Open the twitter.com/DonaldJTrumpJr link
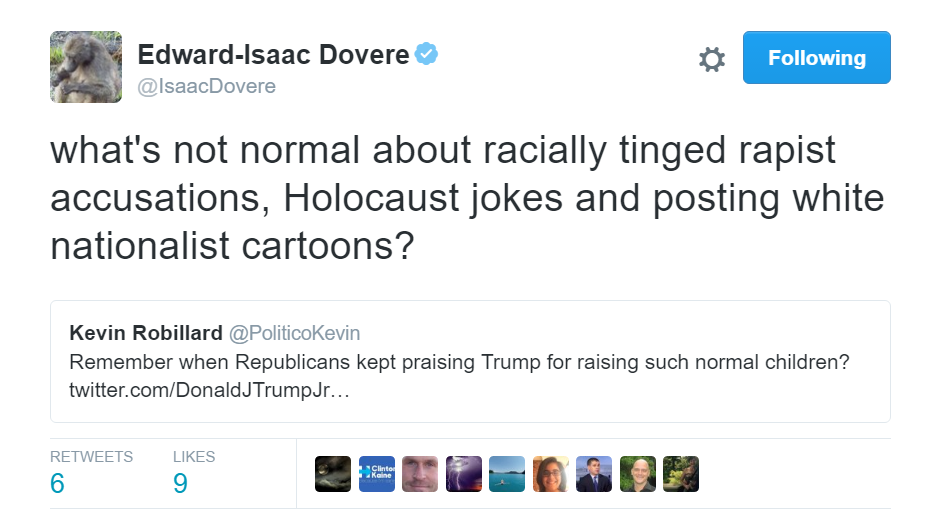This screenshot has width=939, height=519. coord(209,388)
